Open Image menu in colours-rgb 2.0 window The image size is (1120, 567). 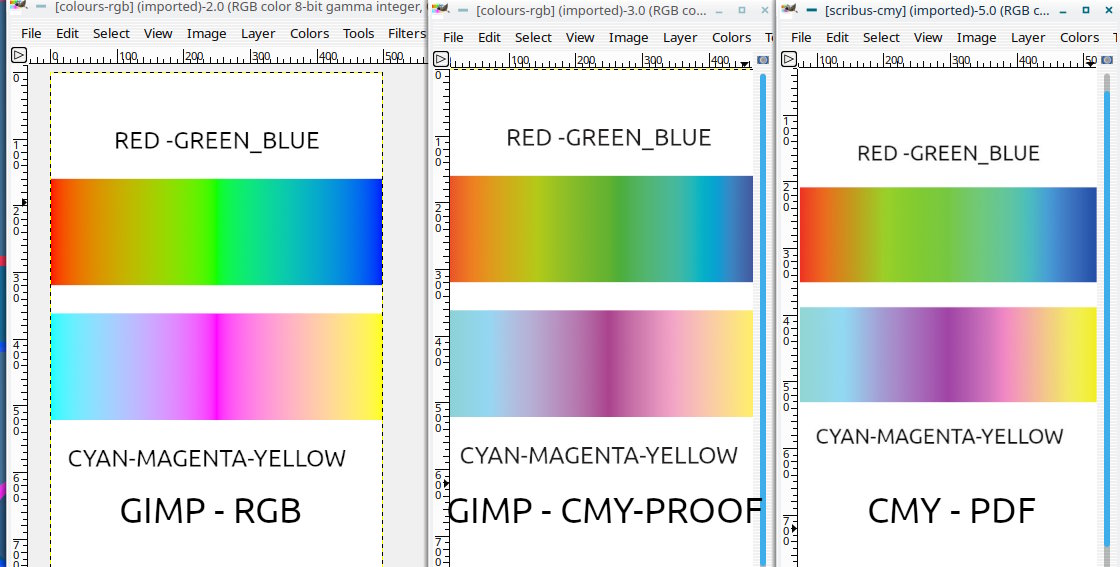206,34
